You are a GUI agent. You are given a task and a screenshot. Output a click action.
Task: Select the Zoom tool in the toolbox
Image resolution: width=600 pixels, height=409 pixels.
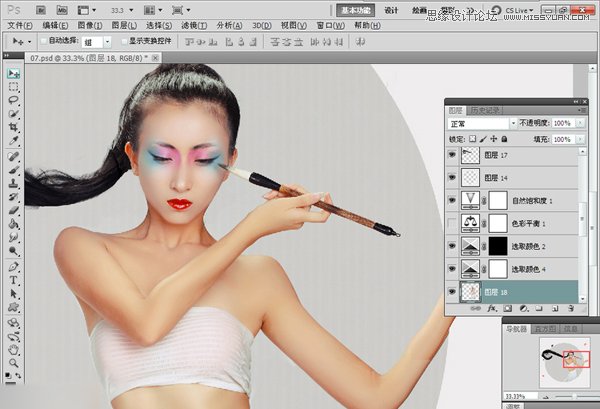pyautogui.click(x=13, y=363)
